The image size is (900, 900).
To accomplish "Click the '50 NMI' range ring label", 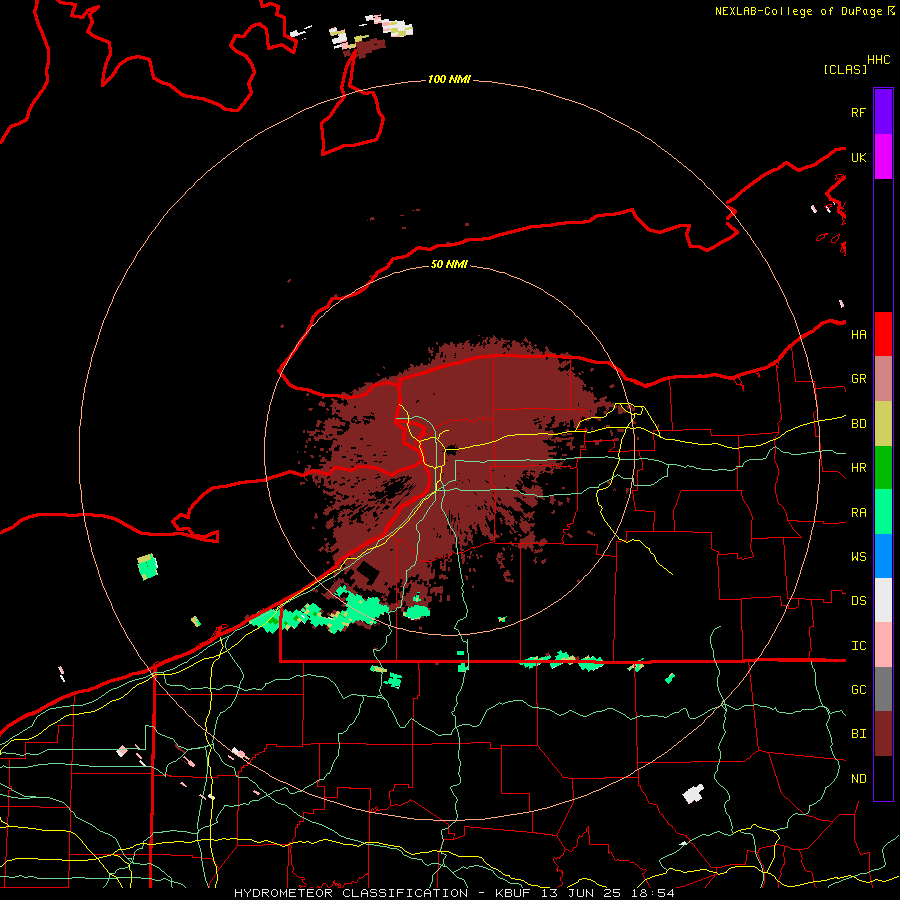I will 449,264.
